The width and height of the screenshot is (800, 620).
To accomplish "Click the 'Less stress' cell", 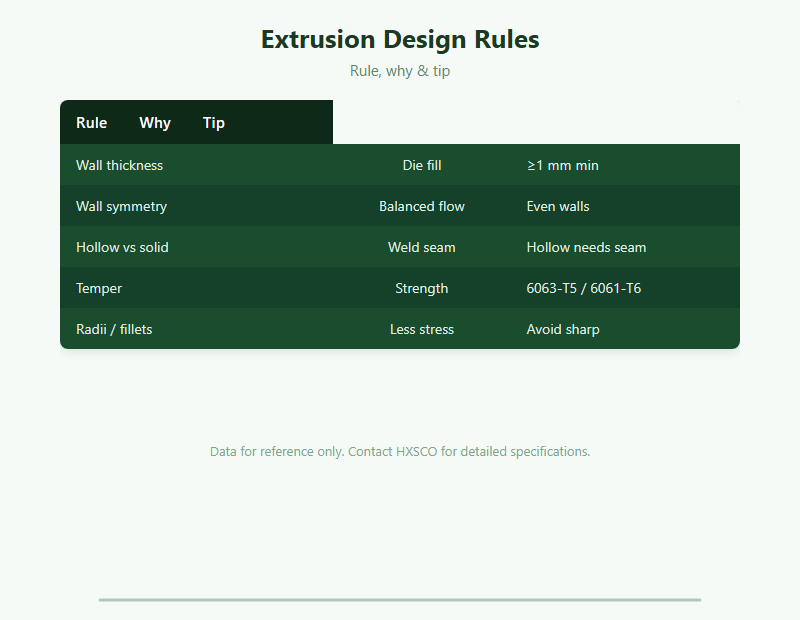I will tap(422, 329).
